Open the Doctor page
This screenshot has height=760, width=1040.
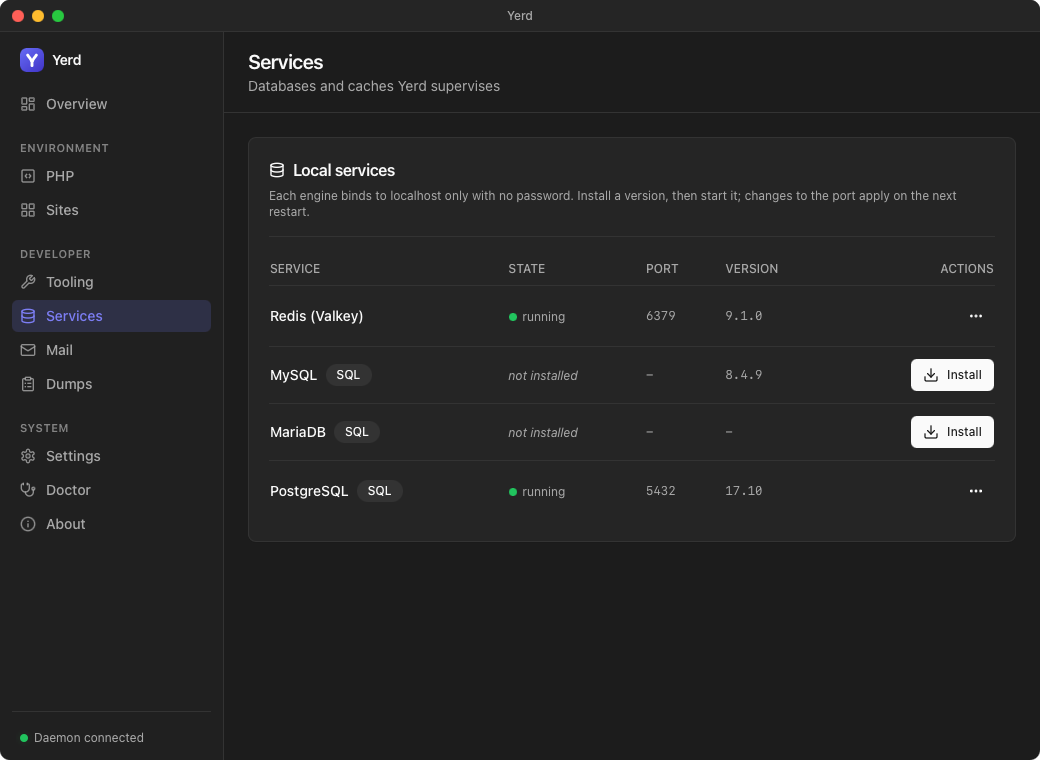[x=111, y=490]
